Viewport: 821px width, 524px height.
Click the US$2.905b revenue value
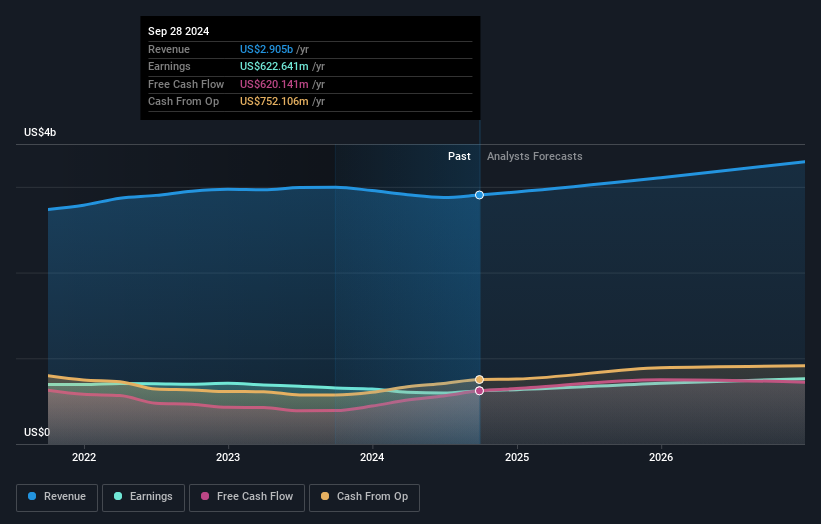(266, 49)
